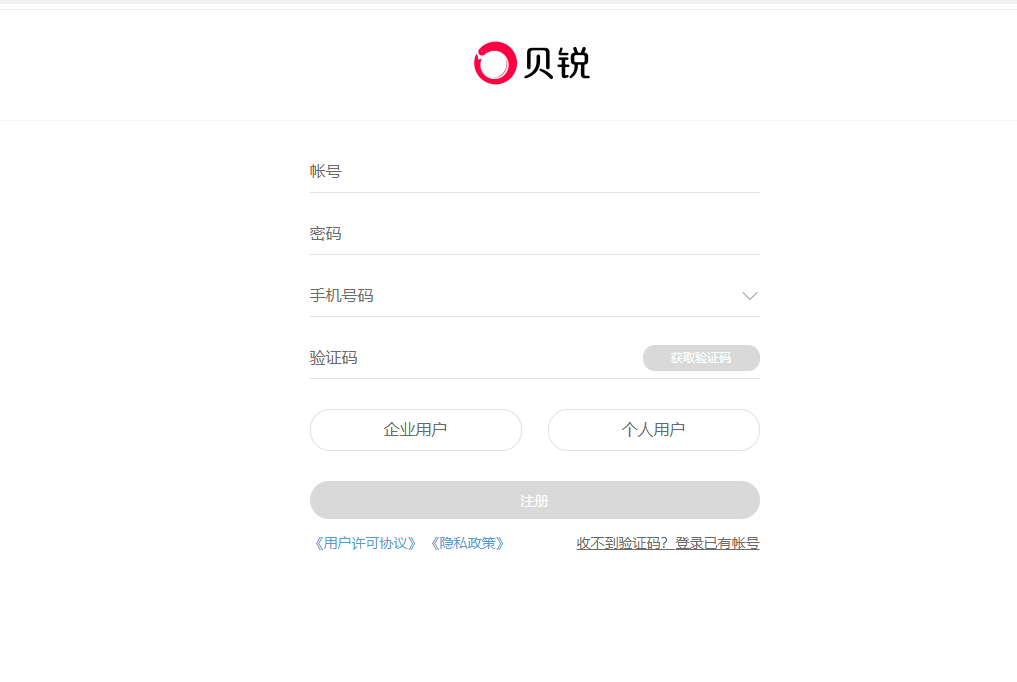Focus the 密码 input field
The height and width of the screenshot is (682, 1017).
tap(550, 234)
